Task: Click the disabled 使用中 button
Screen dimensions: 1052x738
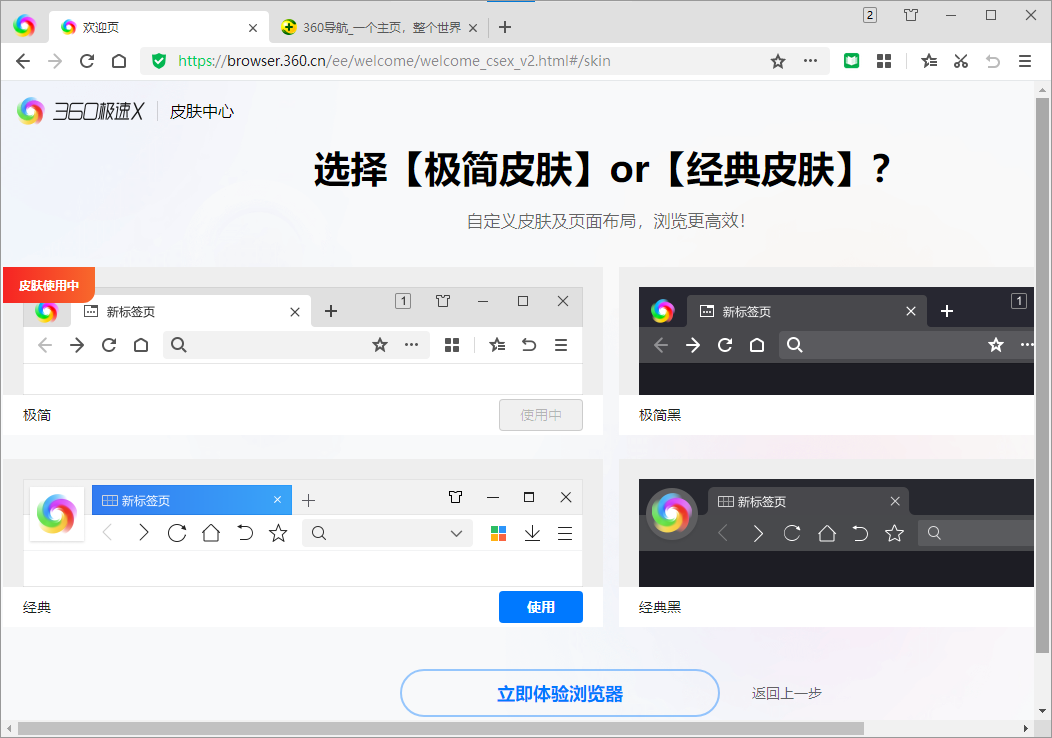Action: click(x=541, y=415)
